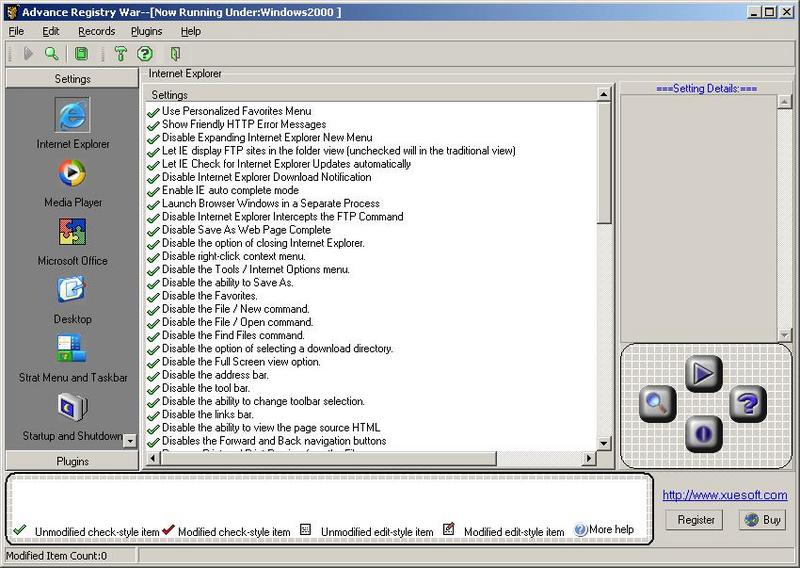Select Disable the Find Files command.

pos(233,336)
